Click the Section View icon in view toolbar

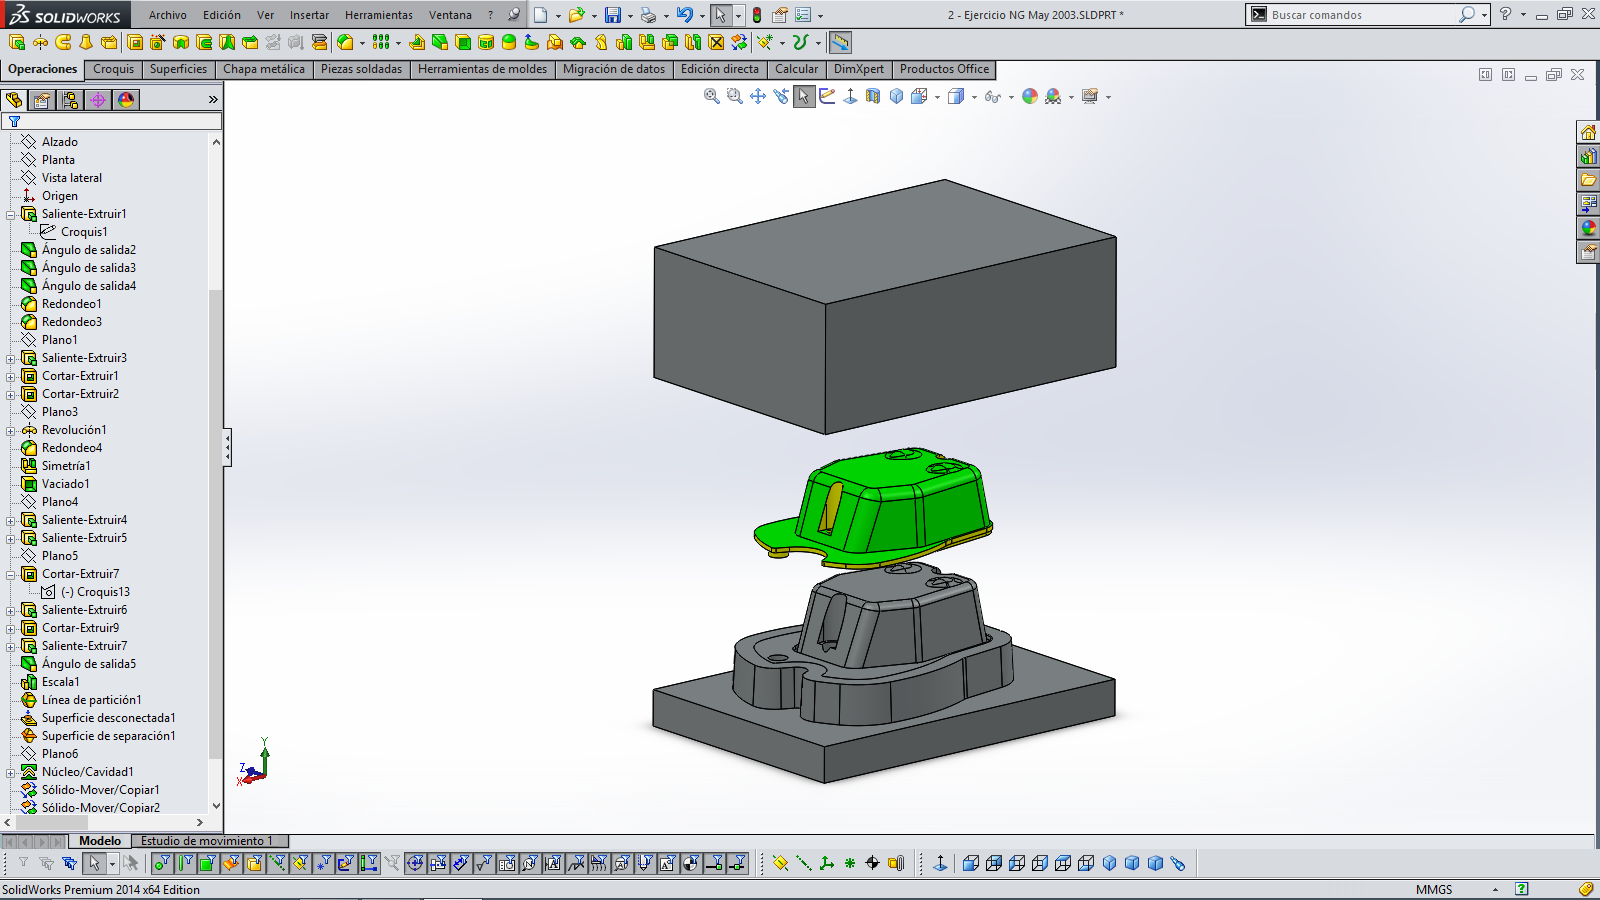[873, 97]
